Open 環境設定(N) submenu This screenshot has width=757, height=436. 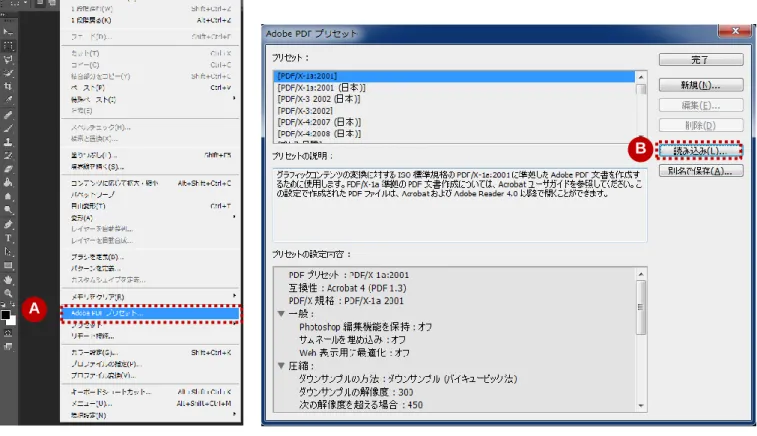click(x=150, y=415)
